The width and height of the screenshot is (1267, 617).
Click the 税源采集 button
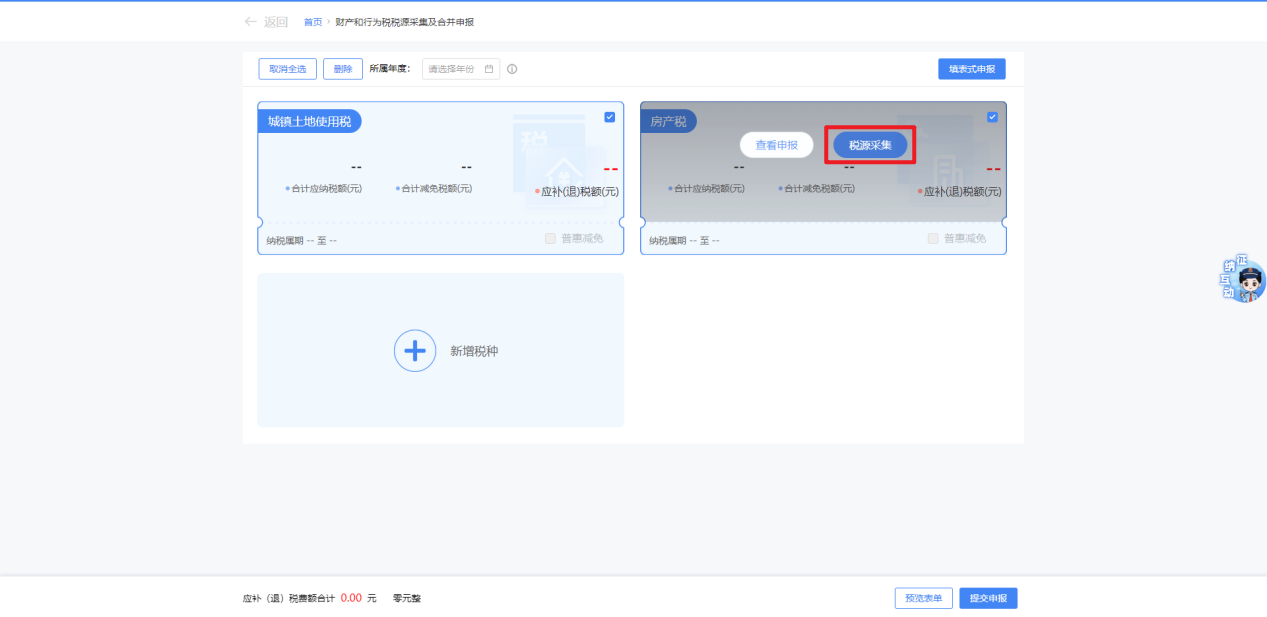(870, 145)
